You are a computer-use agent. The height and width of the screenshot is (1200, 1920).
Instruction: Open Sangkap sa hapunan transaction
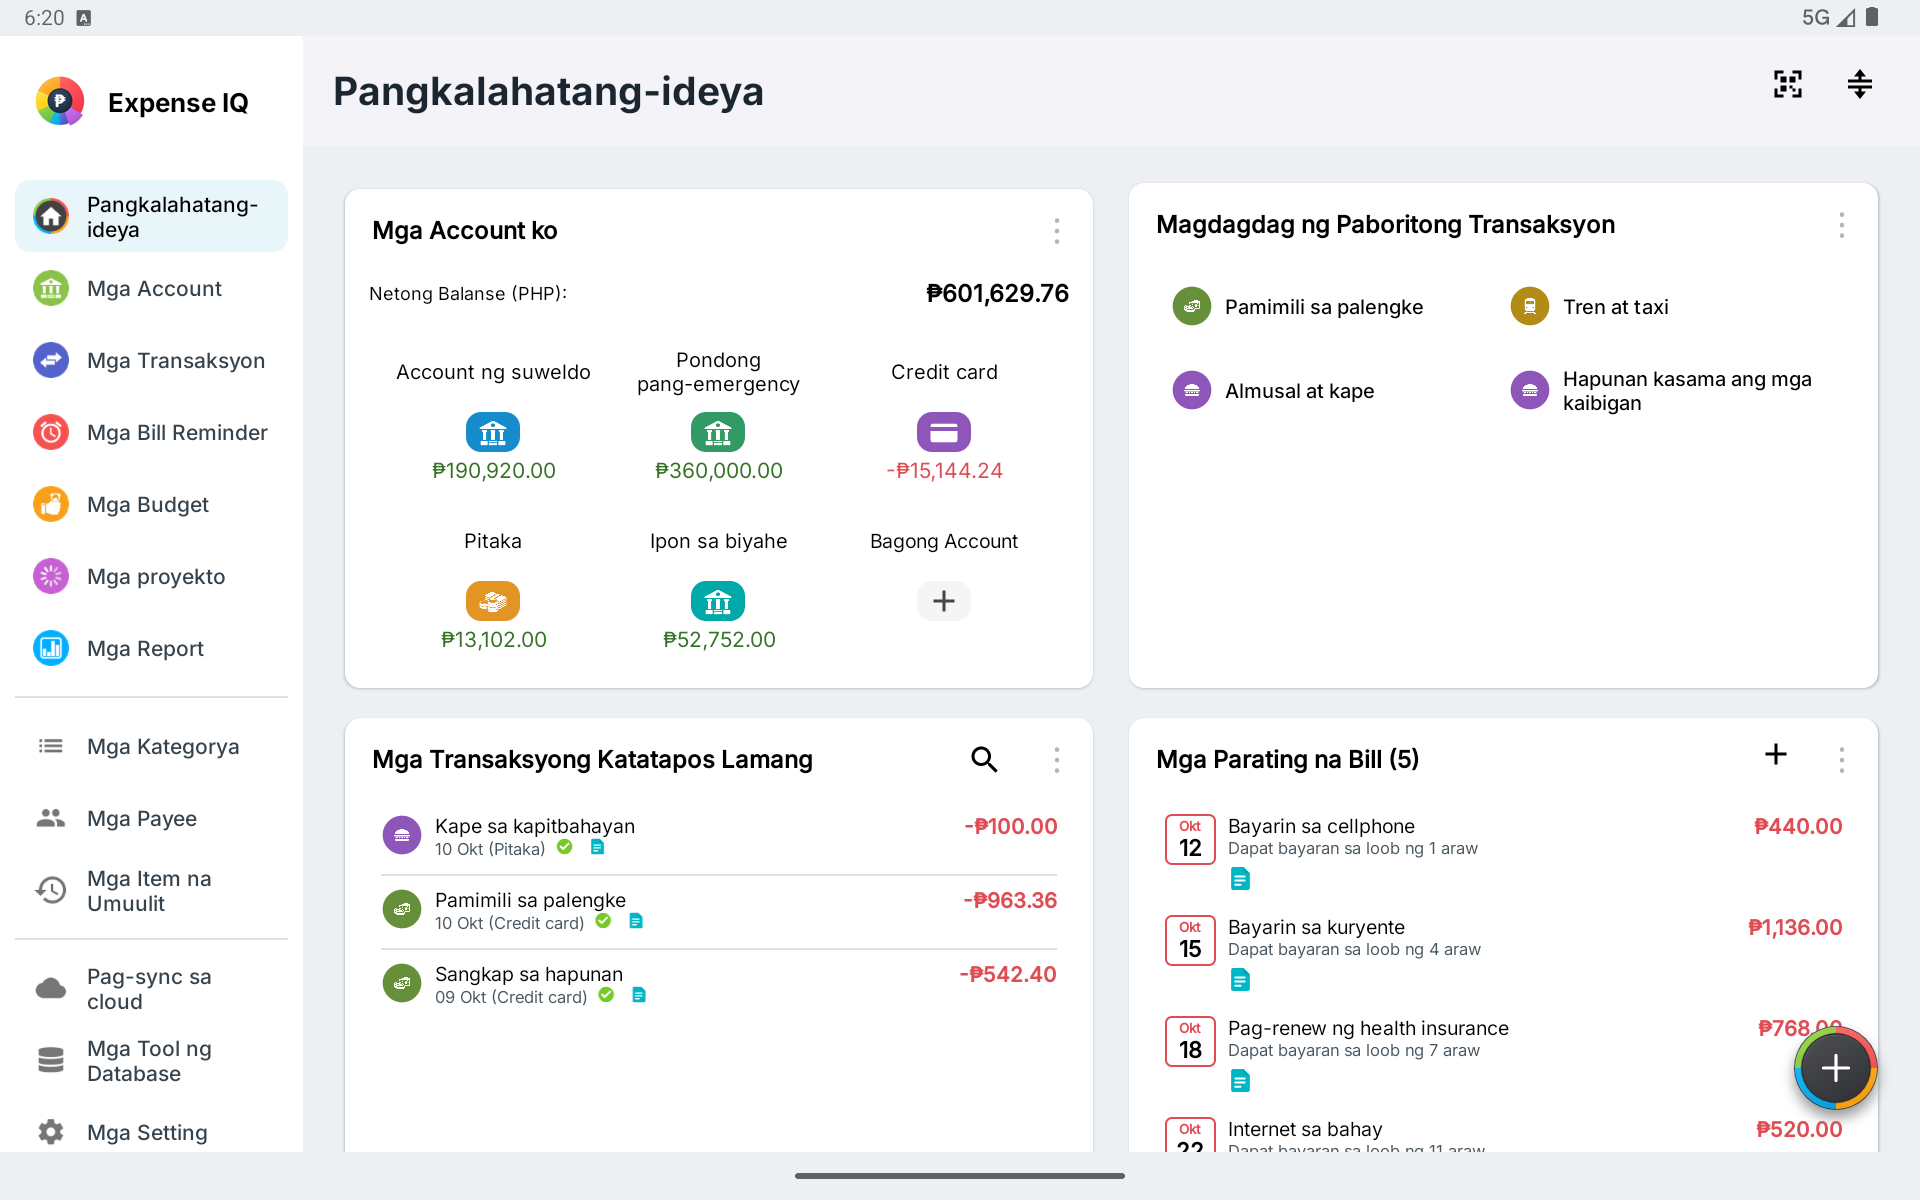click(x=719, y=985)
